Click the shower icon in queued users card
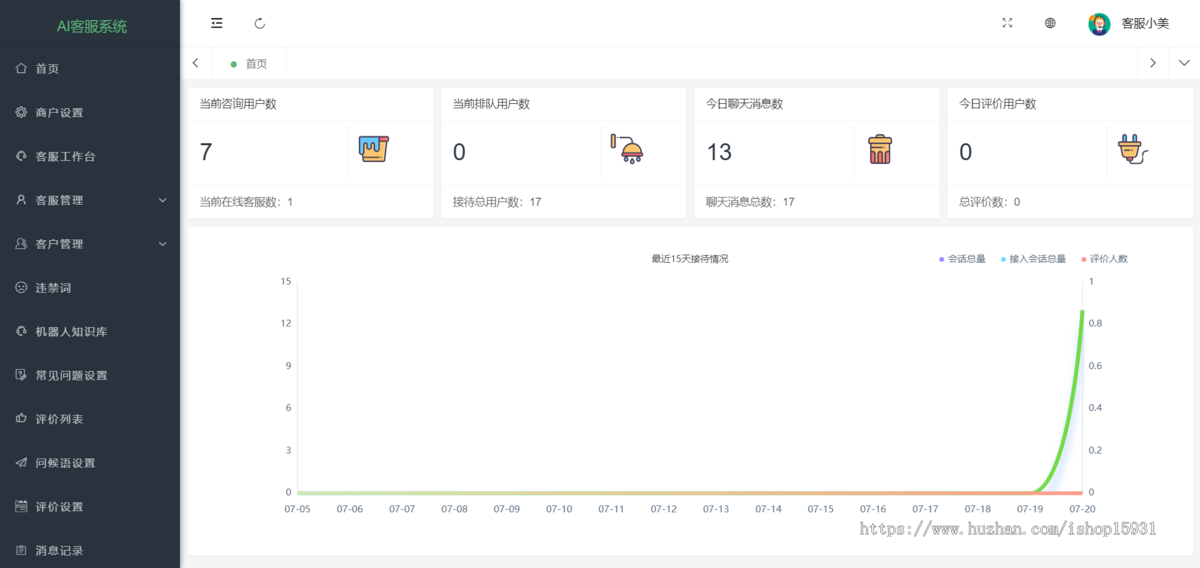Viewport: 1200px width, 568px height. tap(627, 150)
